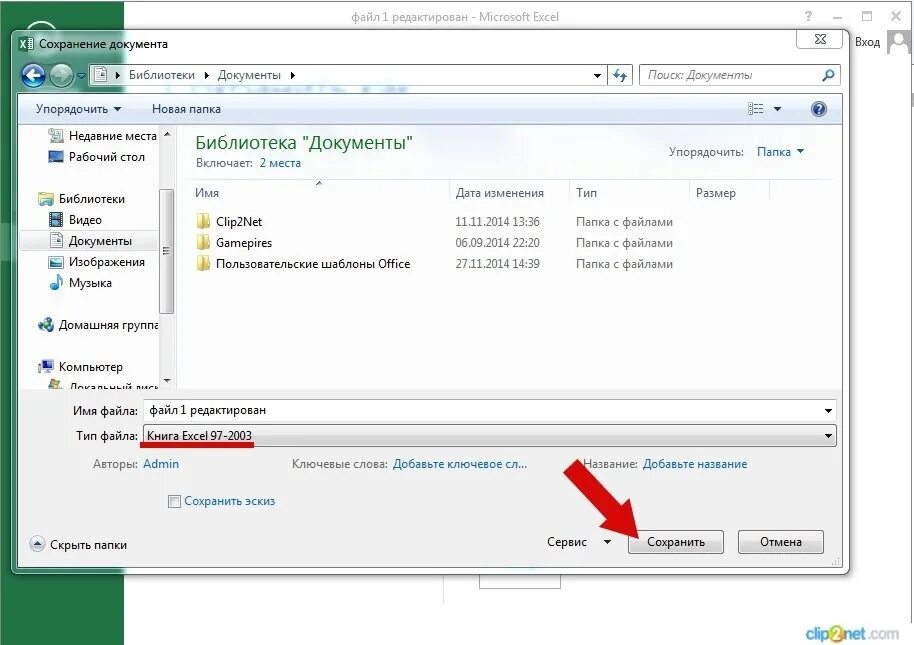Click the Имя файла text field
The image size is (914, 645).
pos(483,410)
